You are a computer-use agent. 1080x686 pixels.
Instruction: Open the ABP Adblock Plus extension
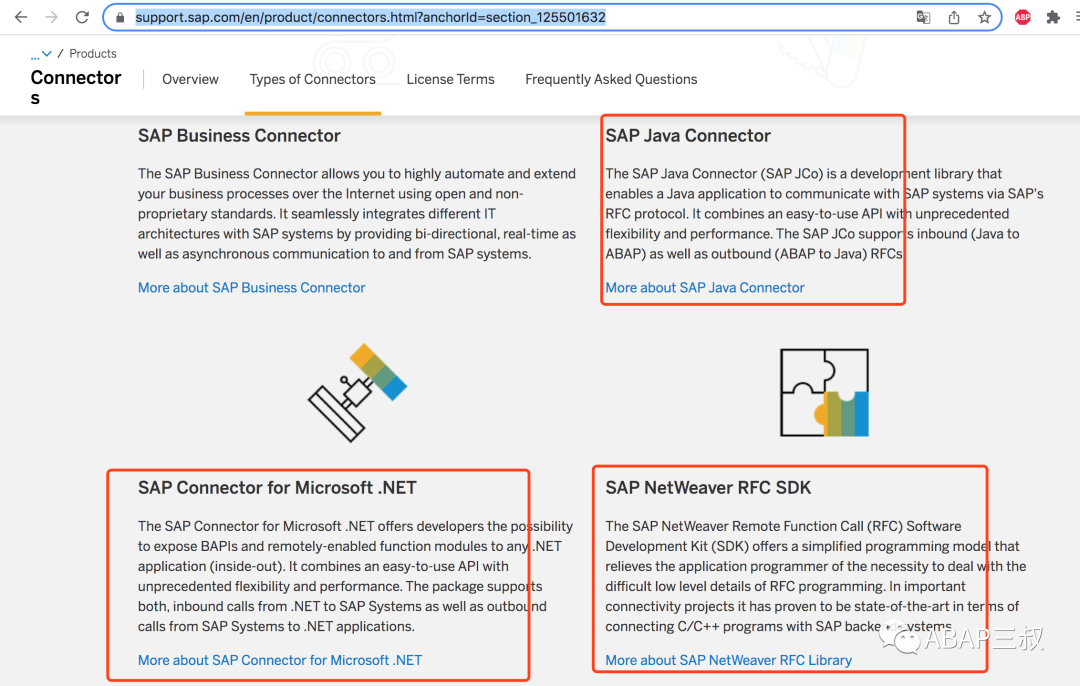tap(1023, 17)
